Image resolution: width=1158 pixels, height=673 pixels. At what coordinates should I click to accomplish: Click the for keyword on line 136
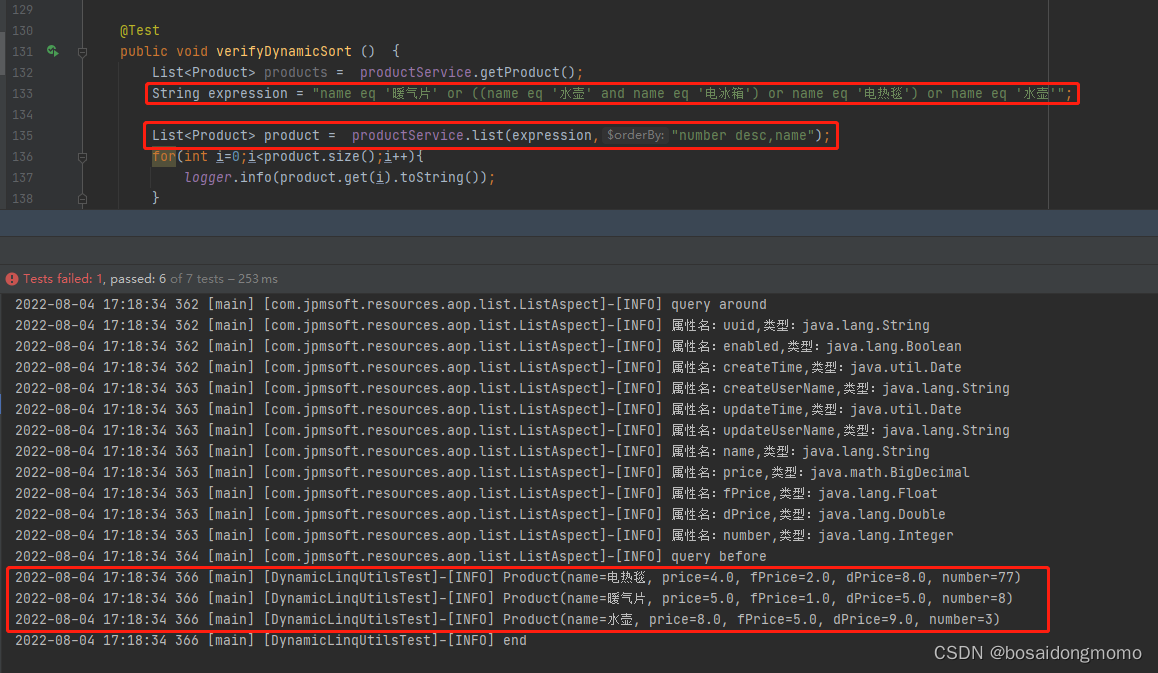(164, 157)
